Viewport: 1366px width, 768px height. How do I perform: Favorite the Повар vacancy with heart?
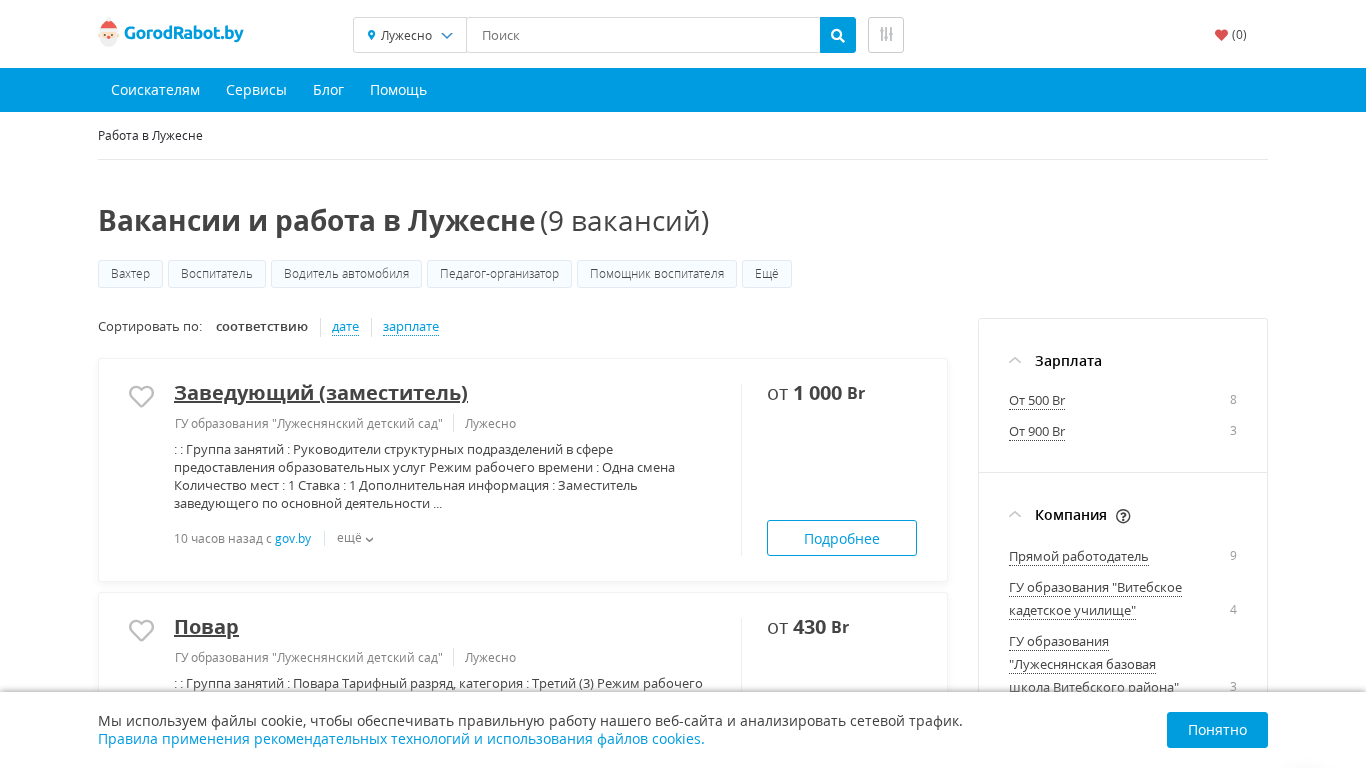[142, 631]
